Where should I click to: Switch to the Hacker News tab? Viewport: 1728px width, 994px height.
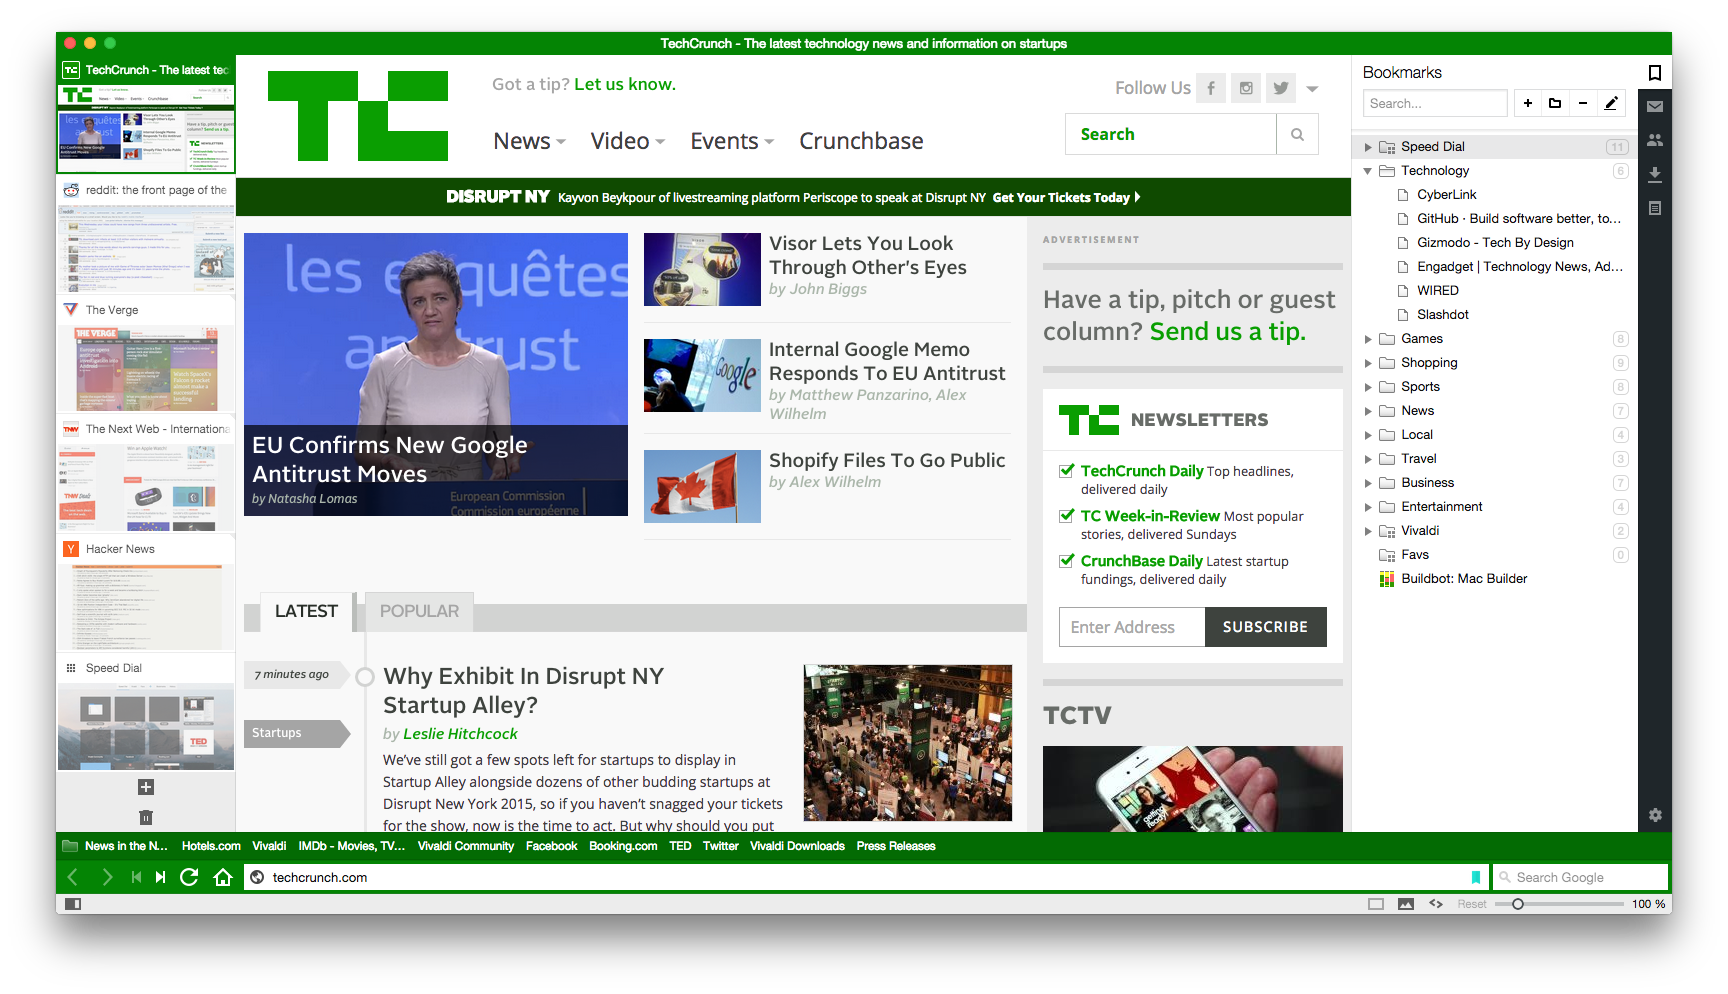[x=146, y=594]
